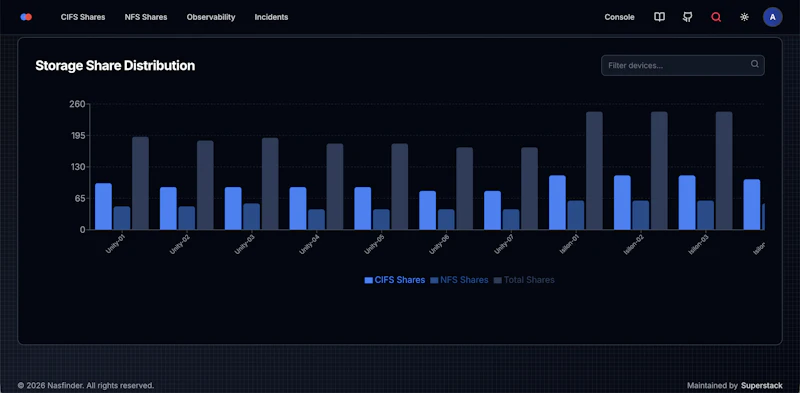Screen dimensions: 800x393
Task: Toggle CIFS Shares legend entry
Action: 394,280
